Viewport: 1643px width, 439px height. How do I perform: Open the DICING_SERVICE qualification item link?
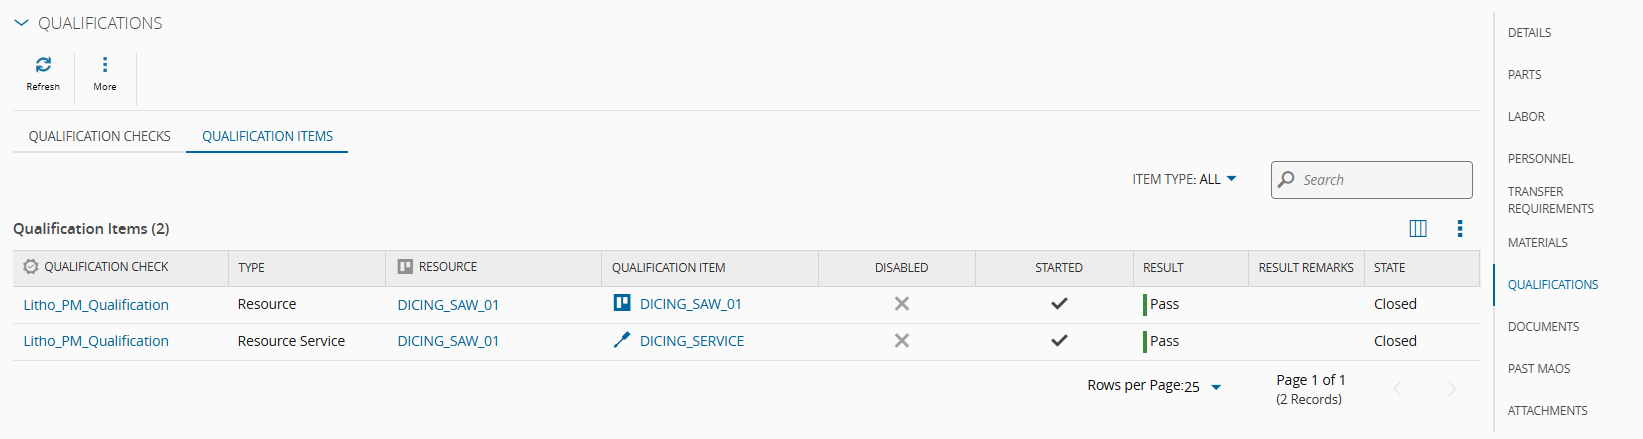coord(692,341)
